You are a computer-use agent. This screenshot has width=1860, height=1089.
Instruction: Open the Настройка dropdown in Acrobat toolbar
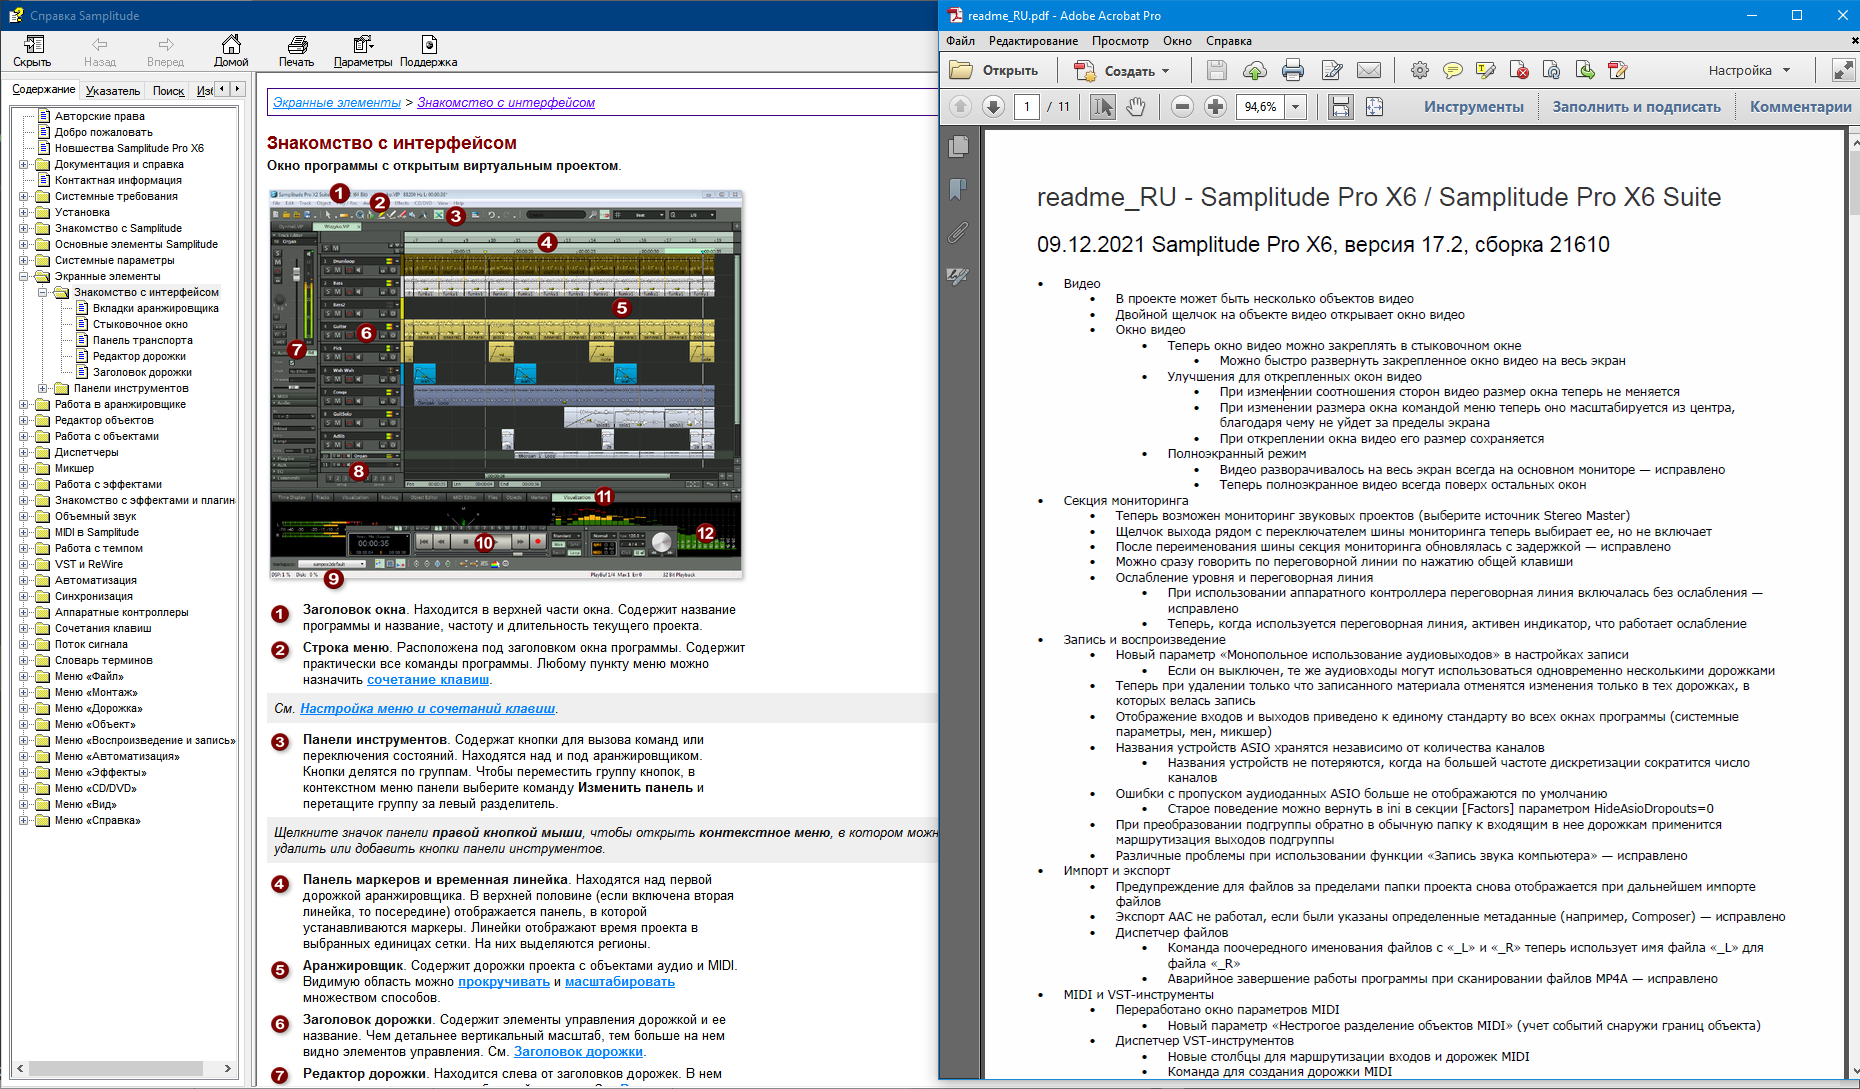click(x=1749, y=70)
